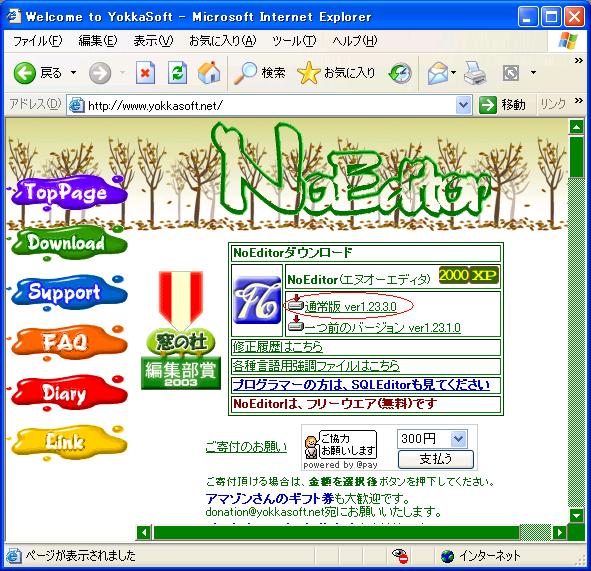Open the Forward history dropdown arrow
The image size is (591, 571).
tap(122, 72)
